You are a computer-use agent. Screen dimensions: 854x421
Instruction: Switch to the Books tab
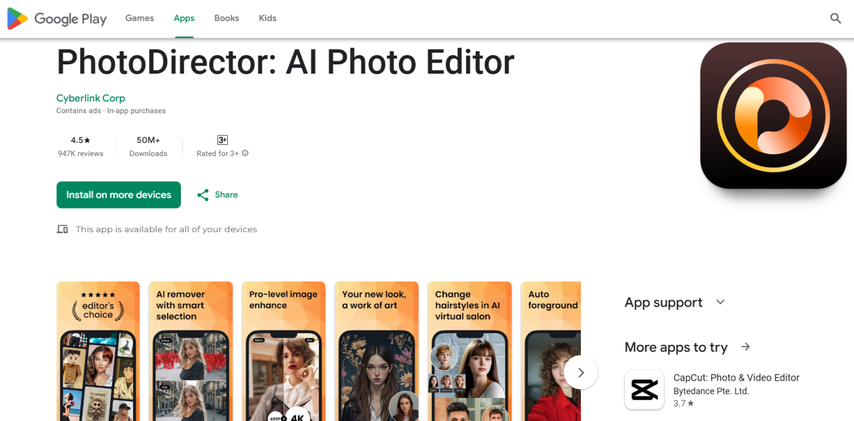227,19
